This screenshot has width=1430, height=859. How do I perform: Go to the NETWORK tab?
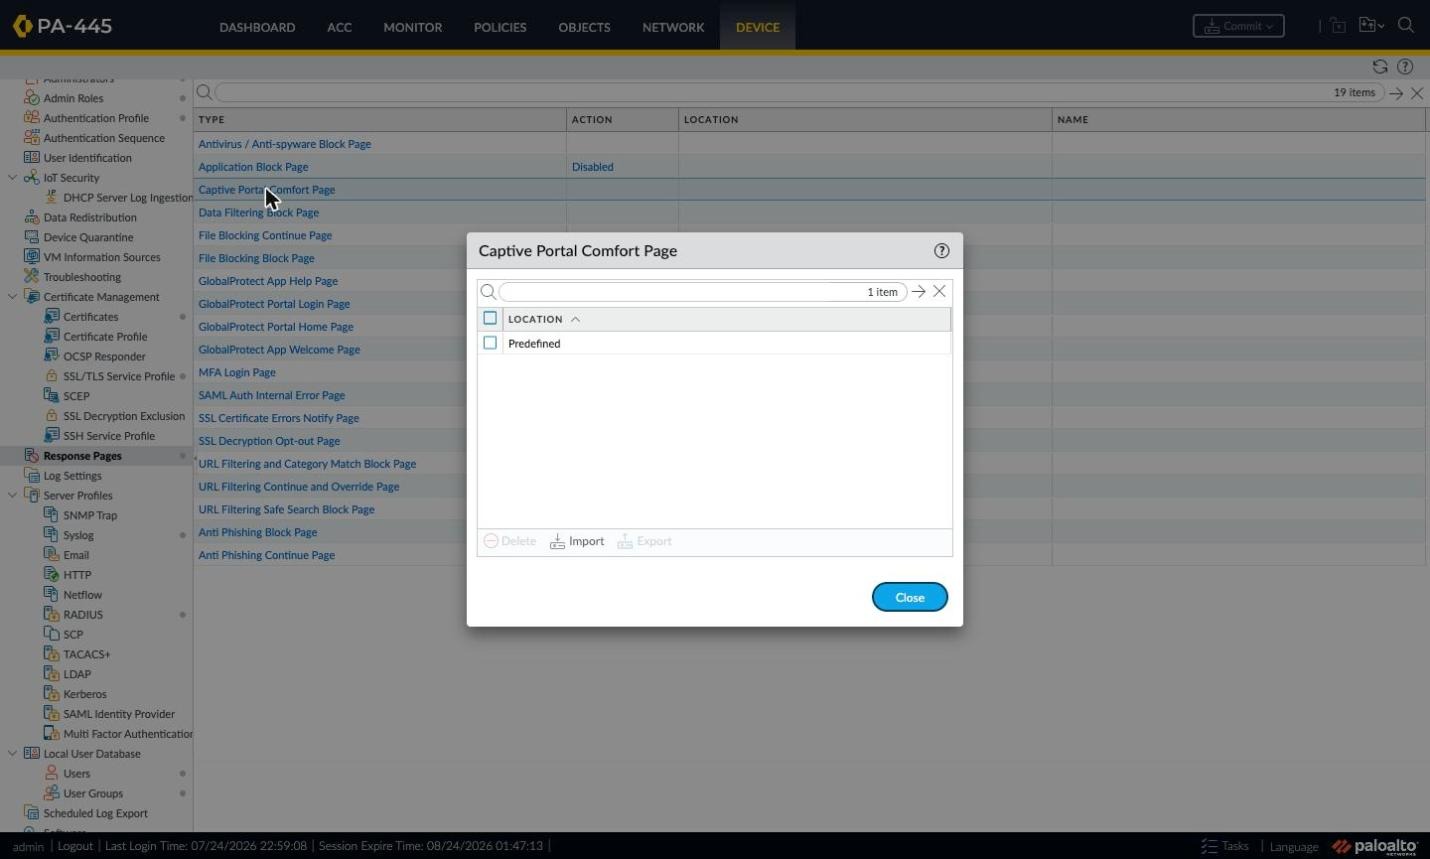click(673, 27)
